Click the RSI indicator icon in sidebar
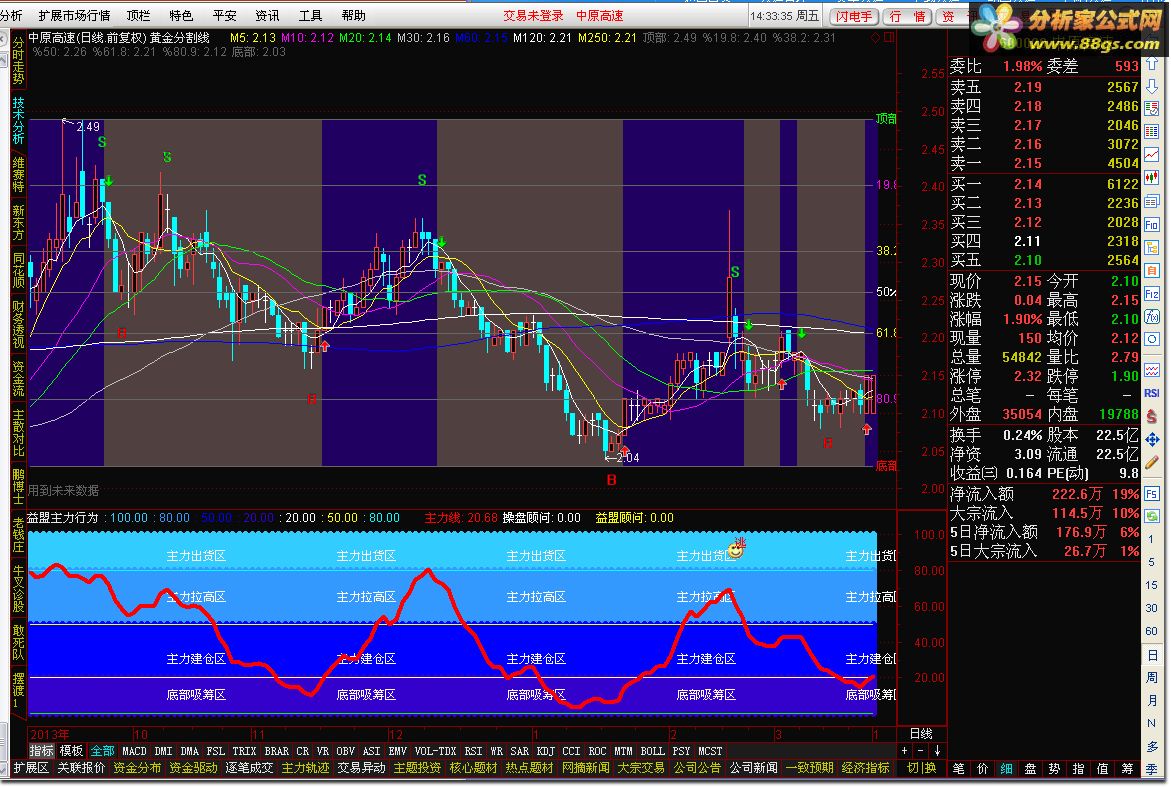Viewport: 1171px width, 787px height. (1153, 394)
